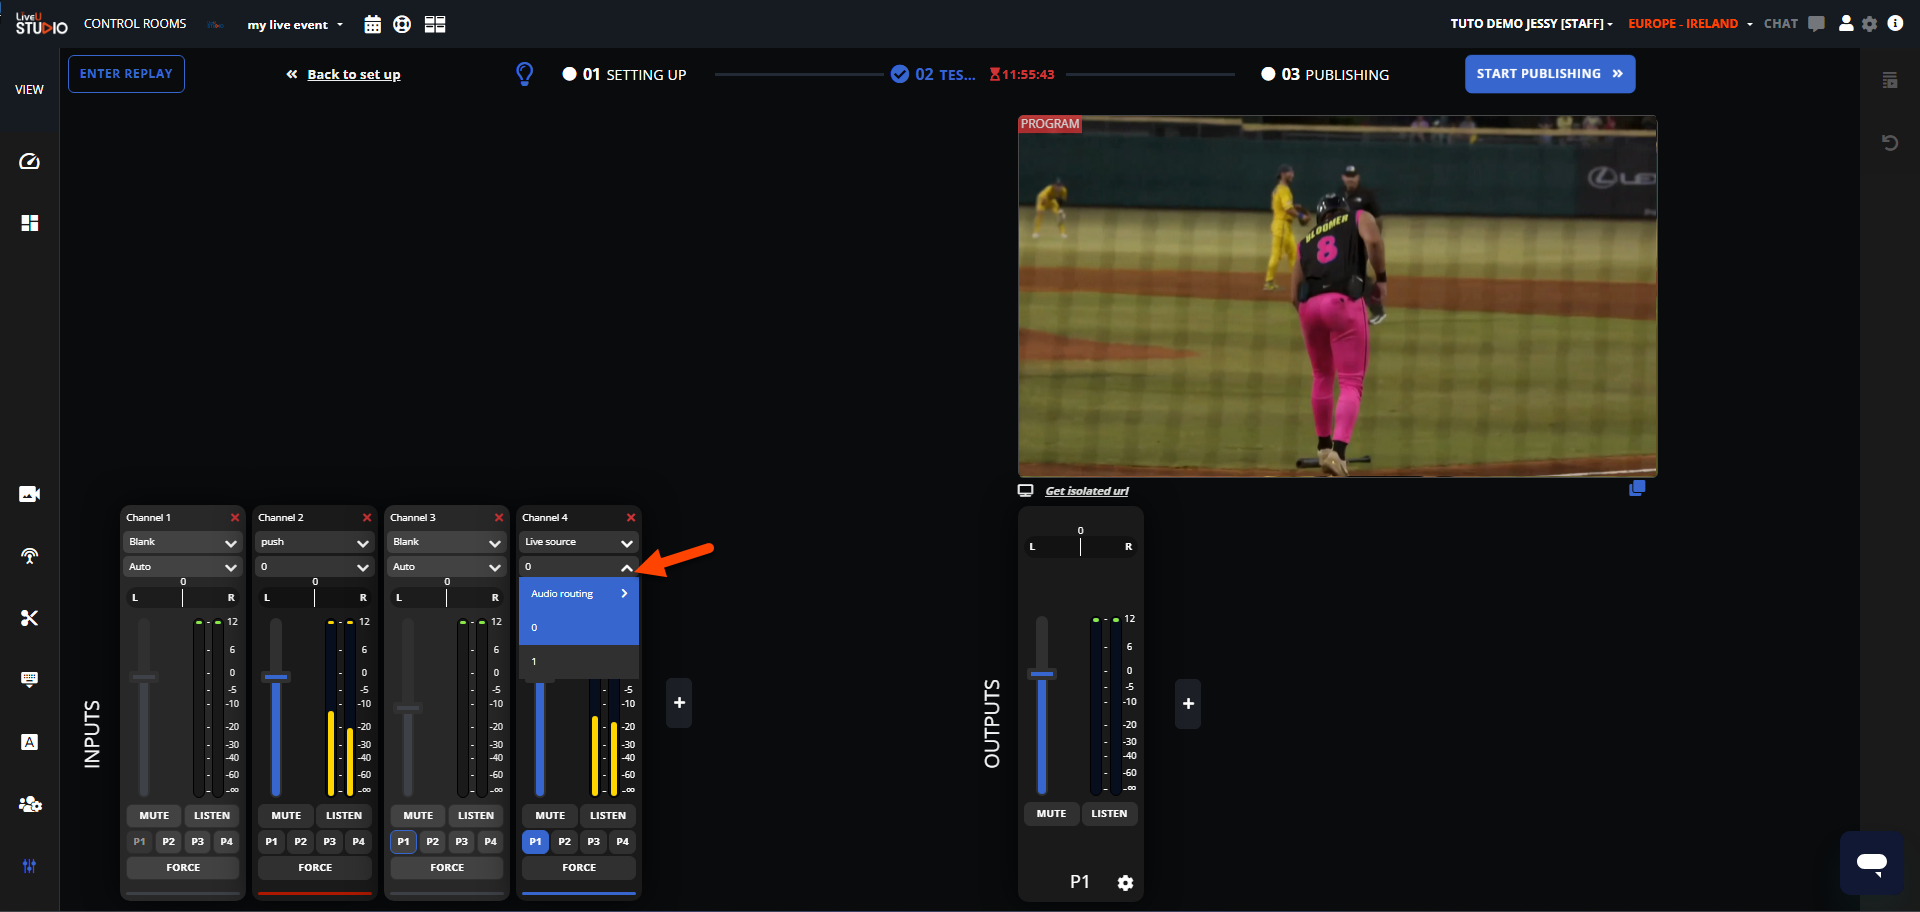Open the dashboard speedometer icon
1920x912 pixels.
29,162
